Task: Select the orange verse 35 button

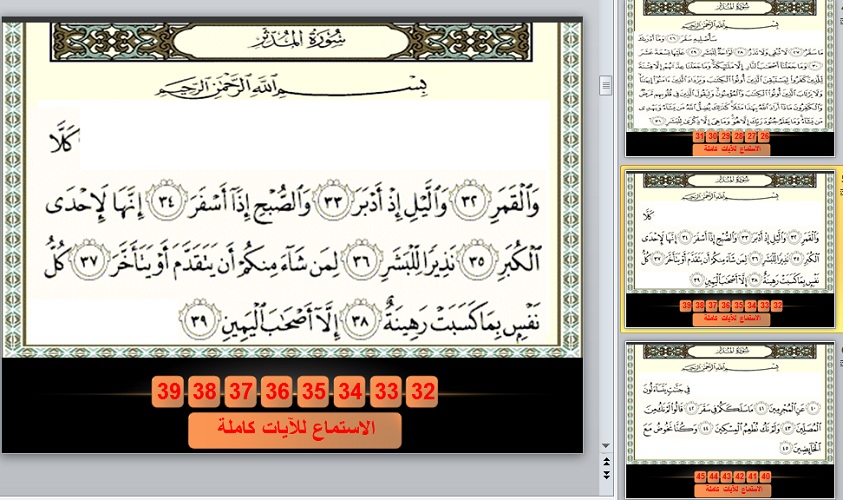Action: pyautogui.click(x=313, y=391)
